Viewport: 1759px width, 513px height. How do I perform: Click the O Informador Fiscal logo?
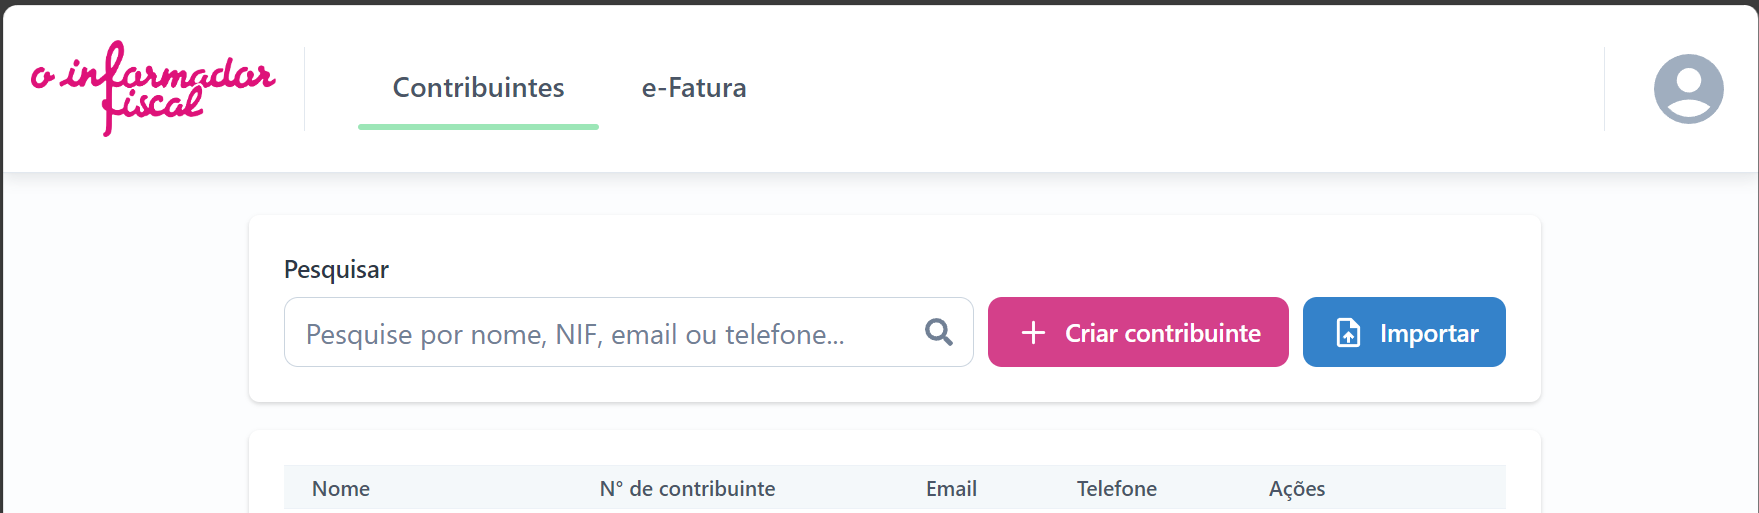[153, 88]
